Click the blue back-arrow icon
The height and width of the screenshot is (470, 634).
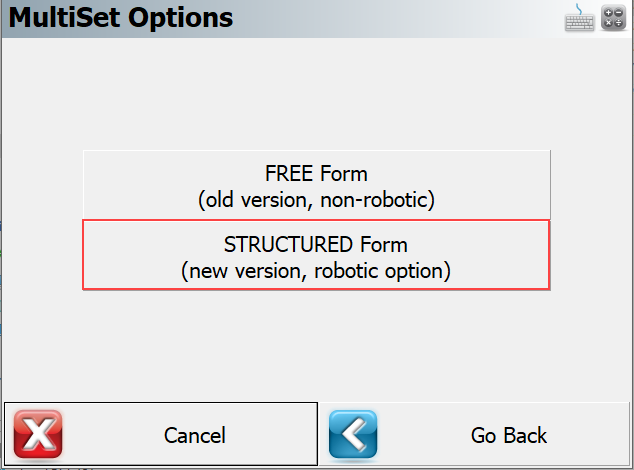pos(353,434)
